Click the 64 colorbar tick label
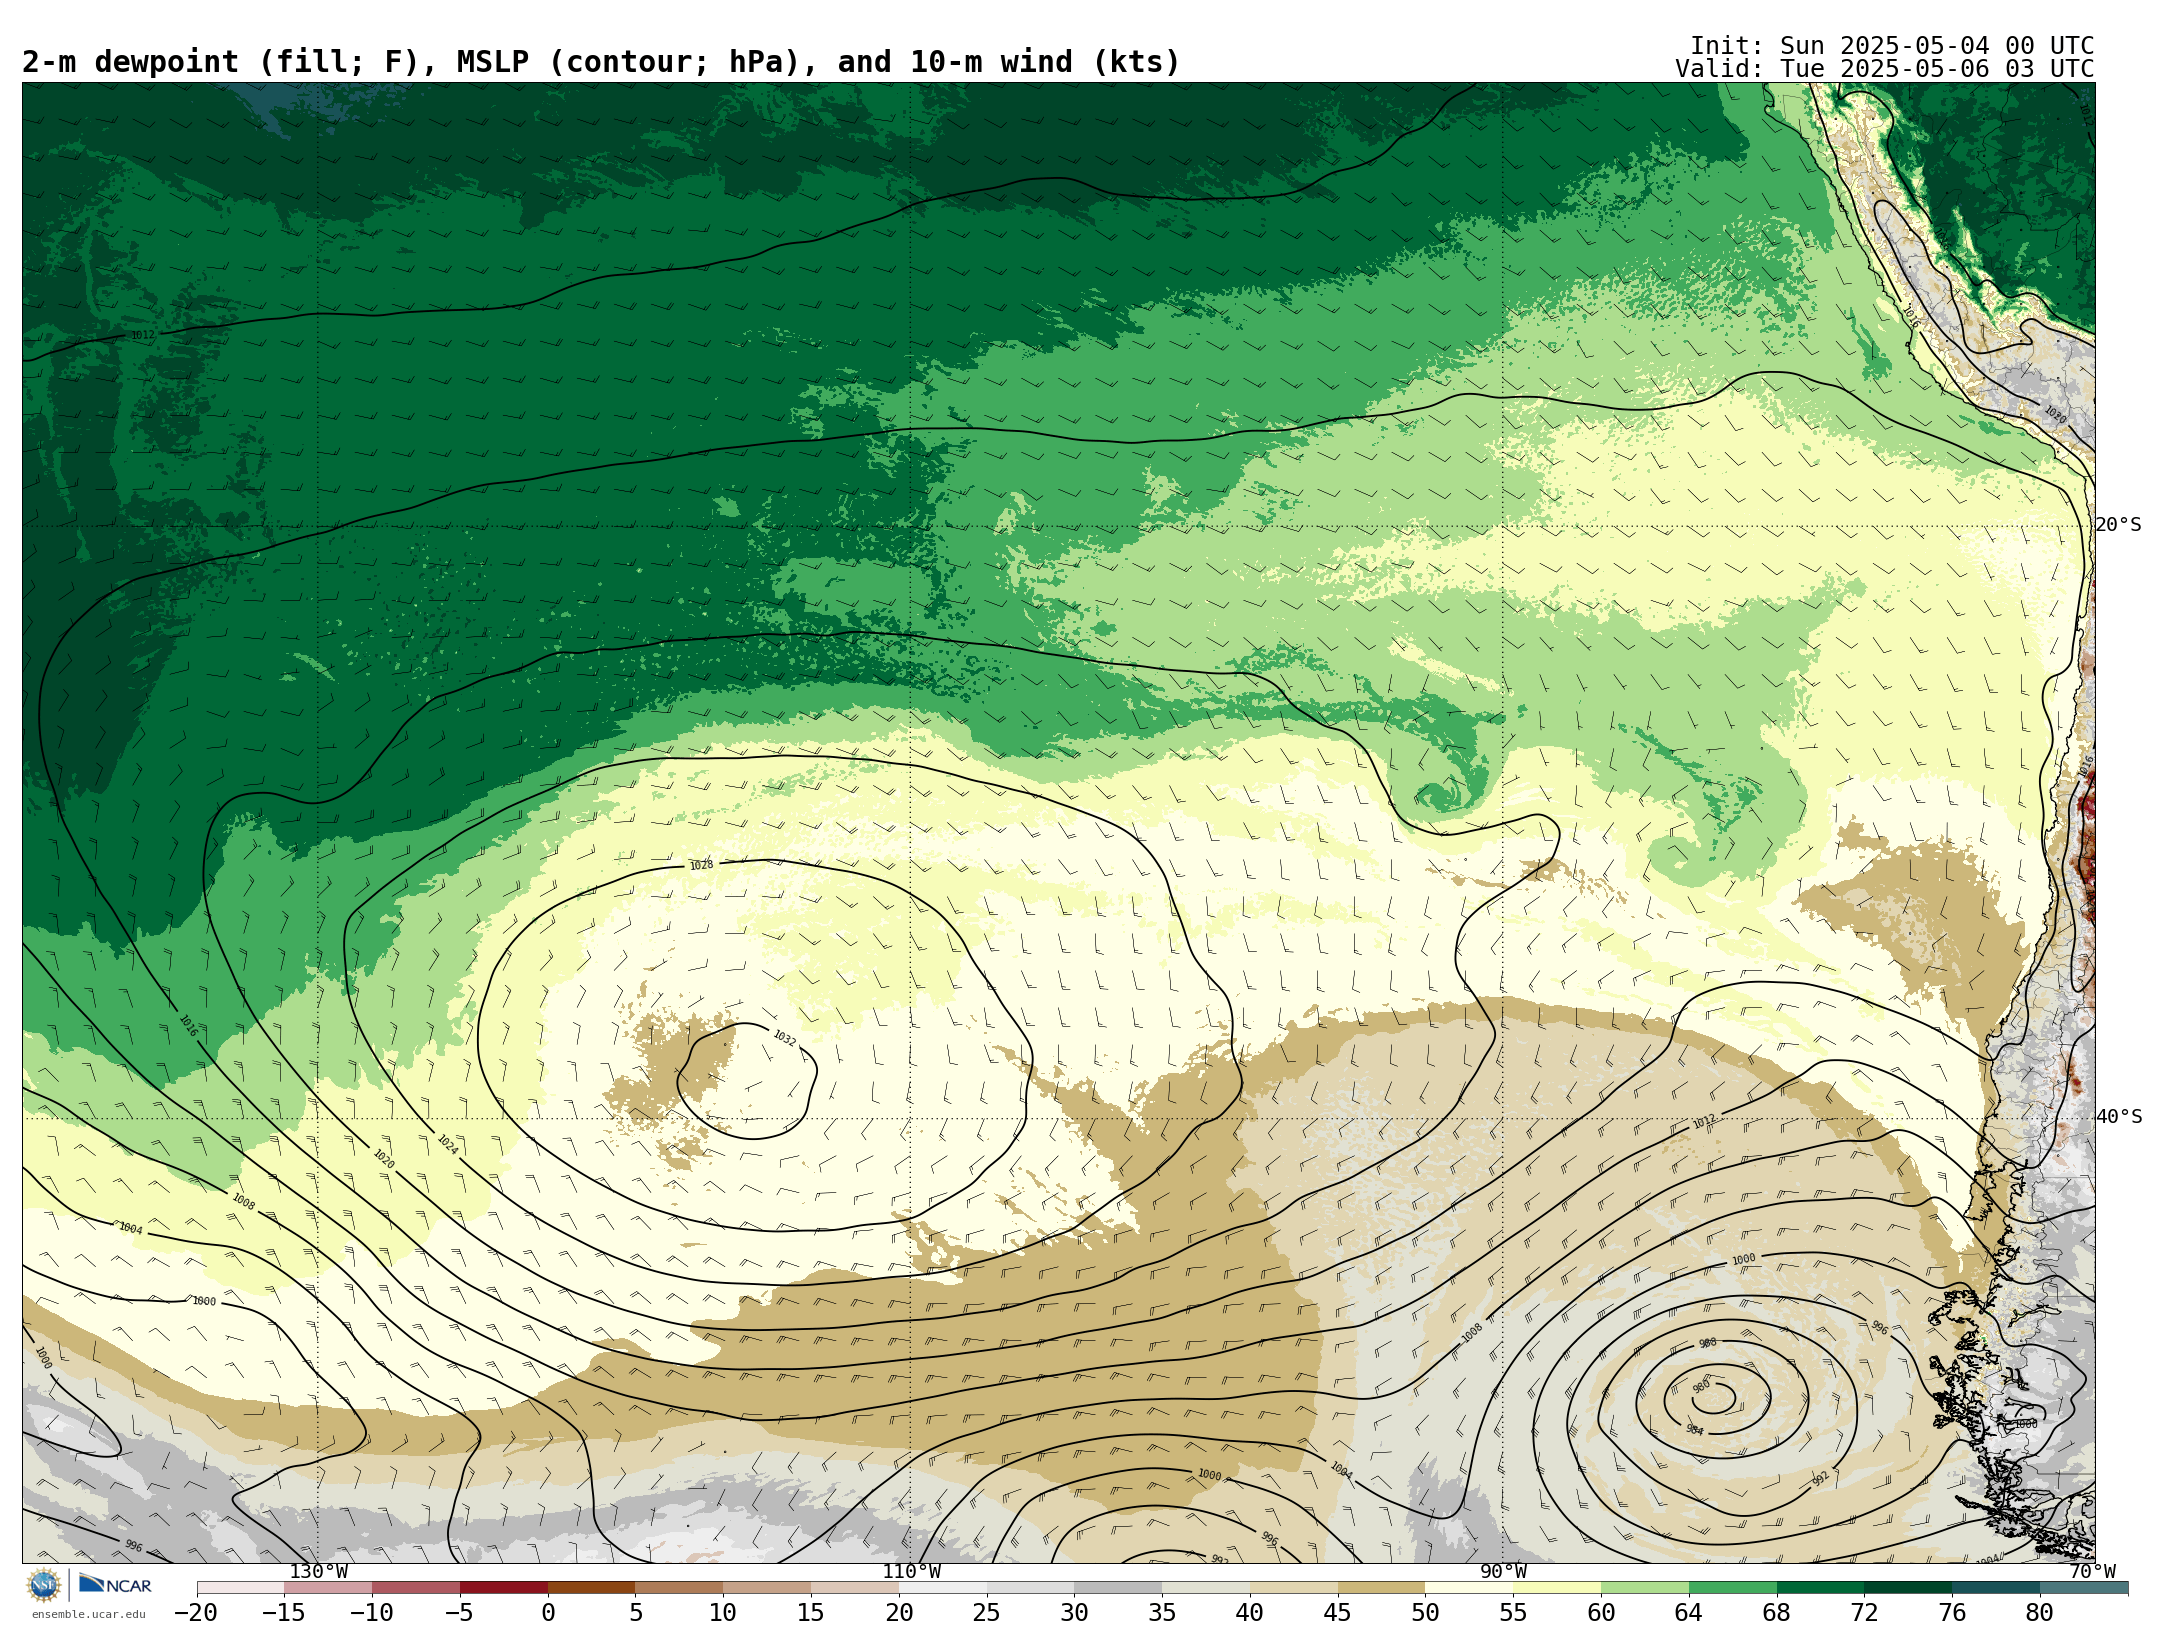This screenshot has height=1626, width=2160. [1689, 1612]
